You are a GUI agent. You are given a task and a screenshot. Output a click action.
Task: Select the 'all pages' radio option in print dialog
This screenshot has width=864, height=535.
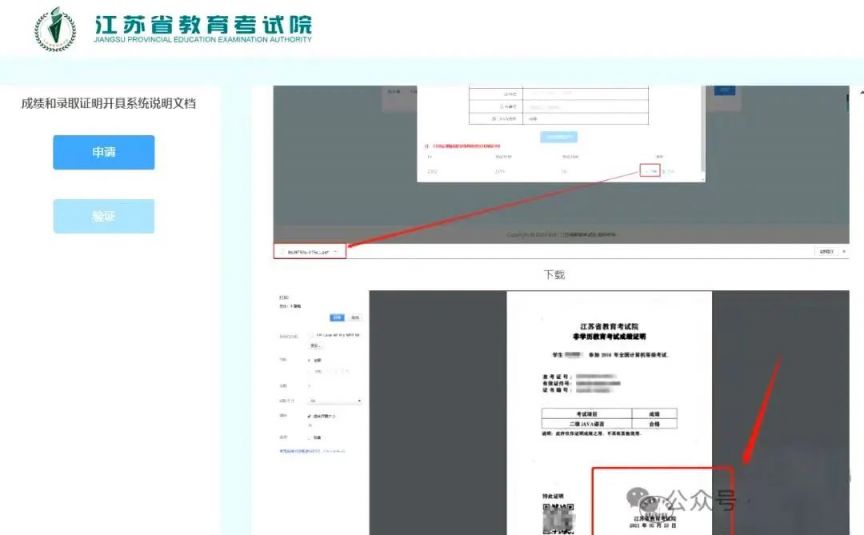(x=310, y=360)
